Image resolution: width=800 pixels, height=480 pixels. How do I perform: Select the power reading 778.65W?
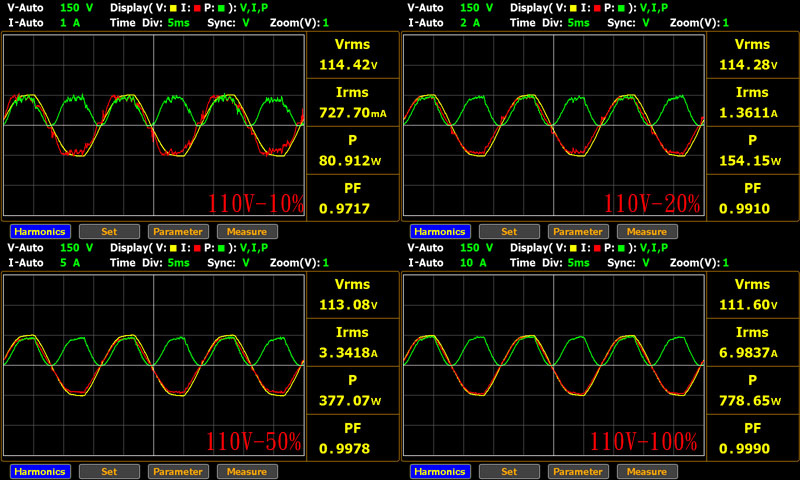pyautogui.click(x=750, y=400)
